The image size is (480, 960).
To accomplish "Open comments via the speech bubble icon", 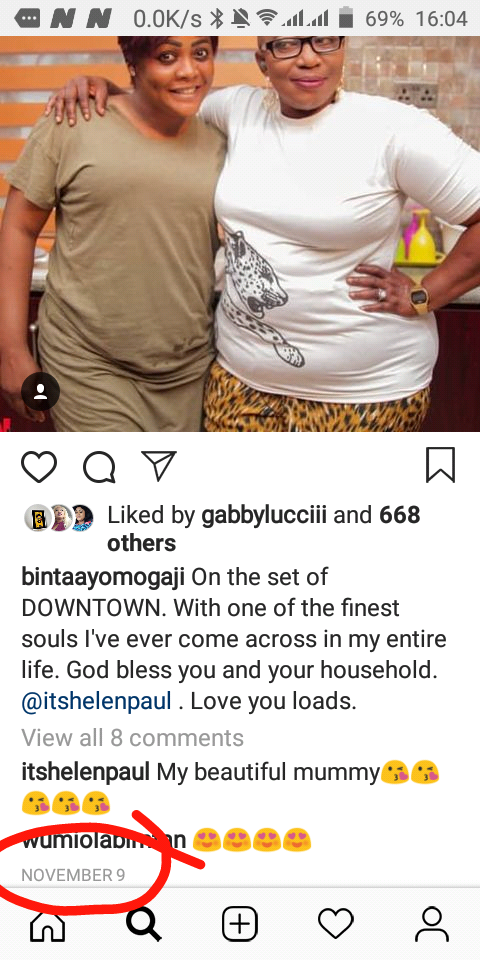I will click(99, 468).
